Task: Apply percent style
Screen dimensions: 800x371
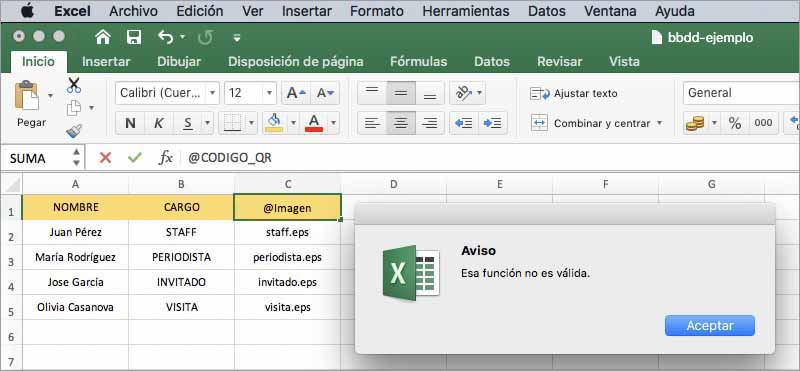Action: coord(734,123)
